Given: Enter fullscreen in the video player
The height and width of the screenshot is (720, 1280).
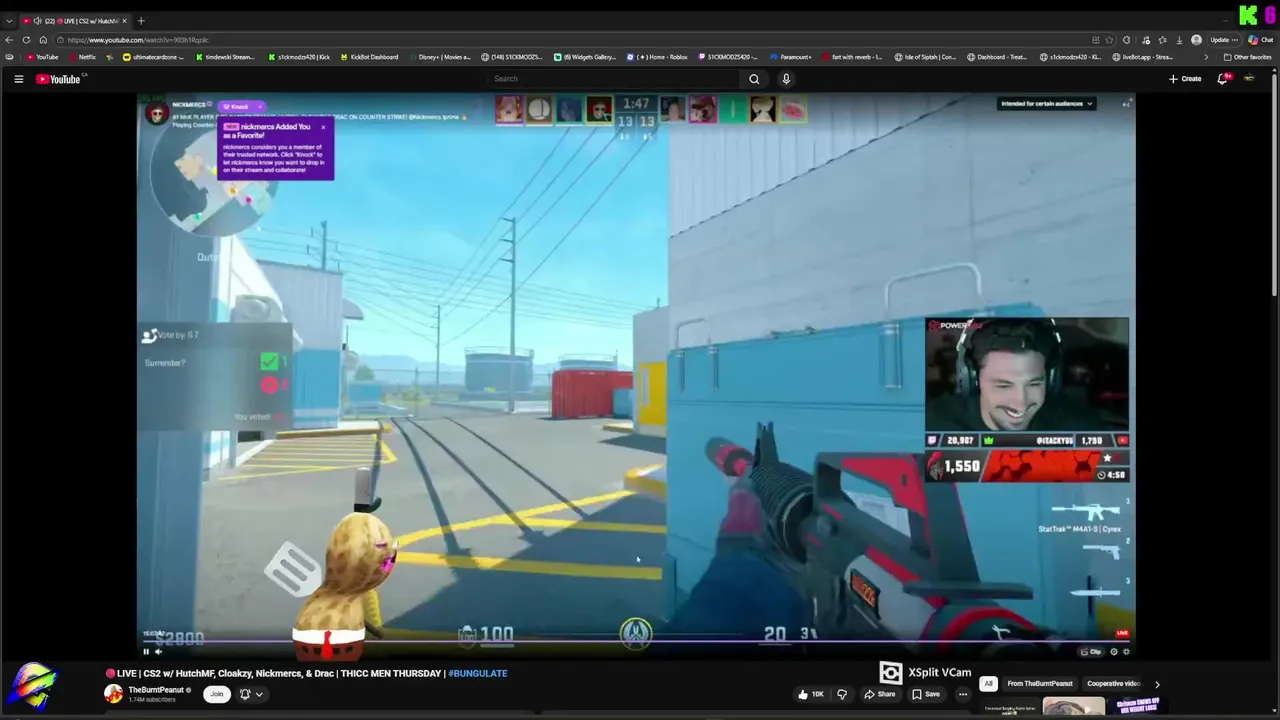Looking at the screenshot, I should 1126,652.
